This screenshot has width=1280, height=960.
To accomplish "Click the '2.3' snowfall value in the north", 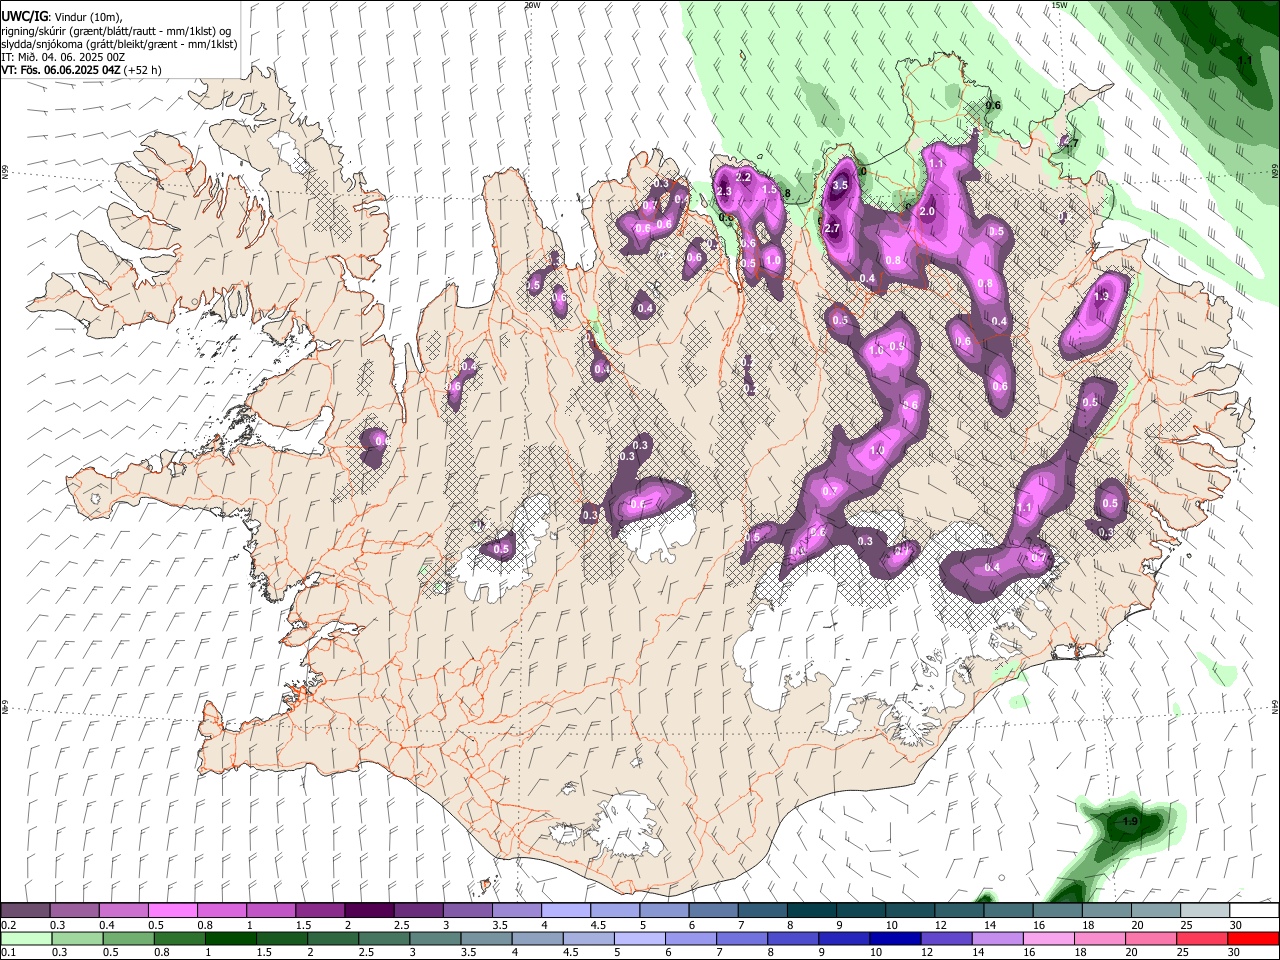I will pos(725,191).
